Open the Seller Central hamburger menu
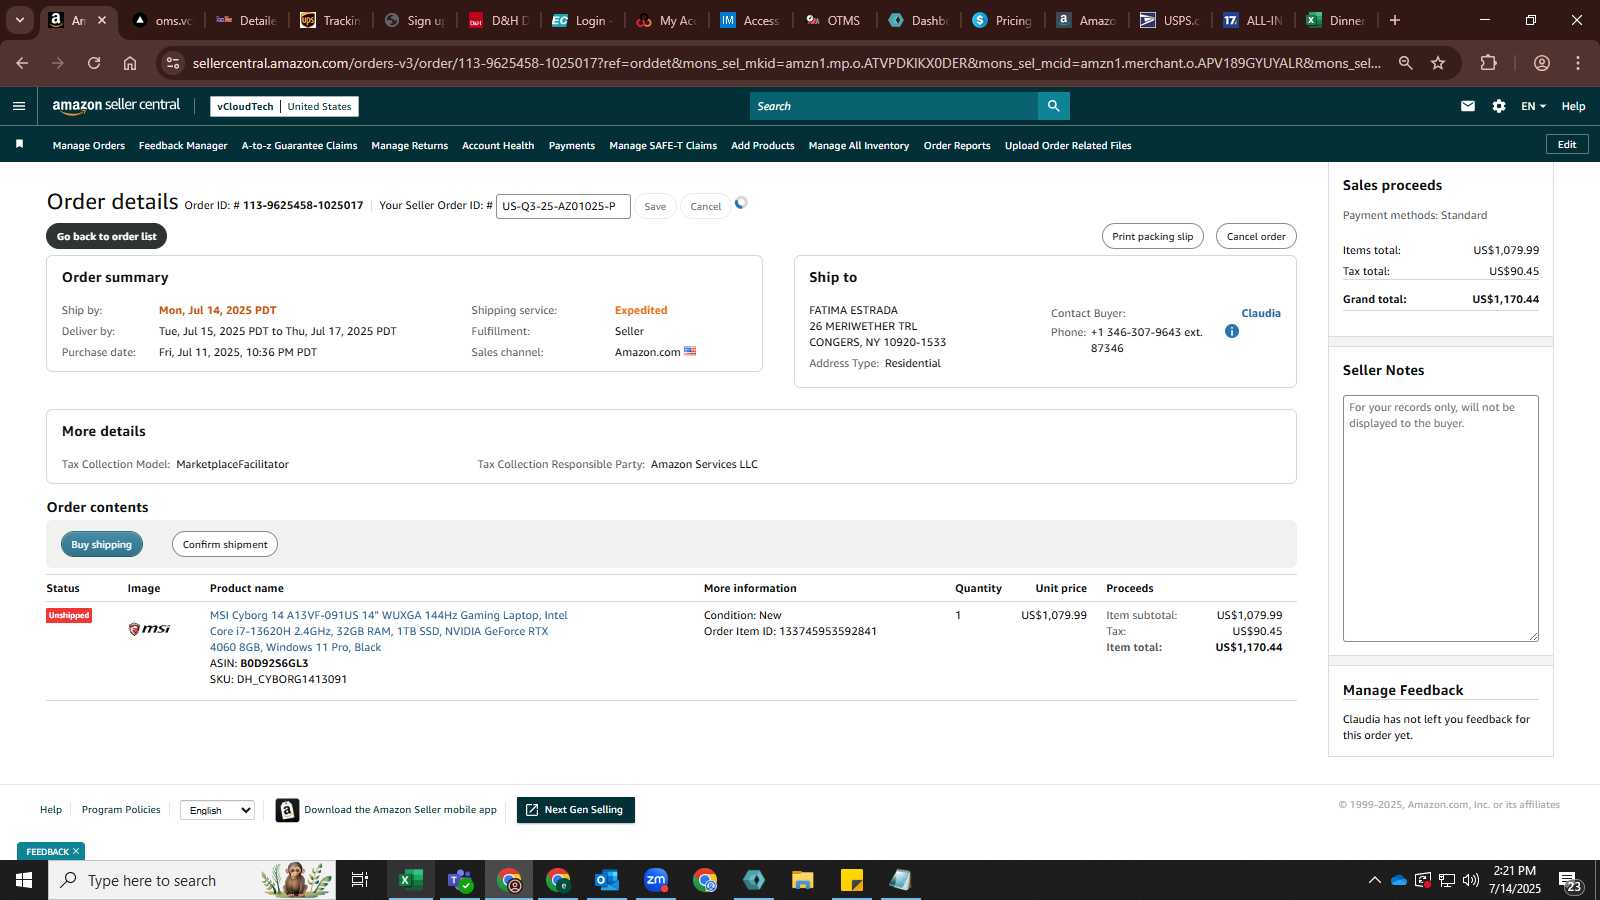The height and width of the screenshot is (900, 1600). pyautogui.click(x=19, y=106)
